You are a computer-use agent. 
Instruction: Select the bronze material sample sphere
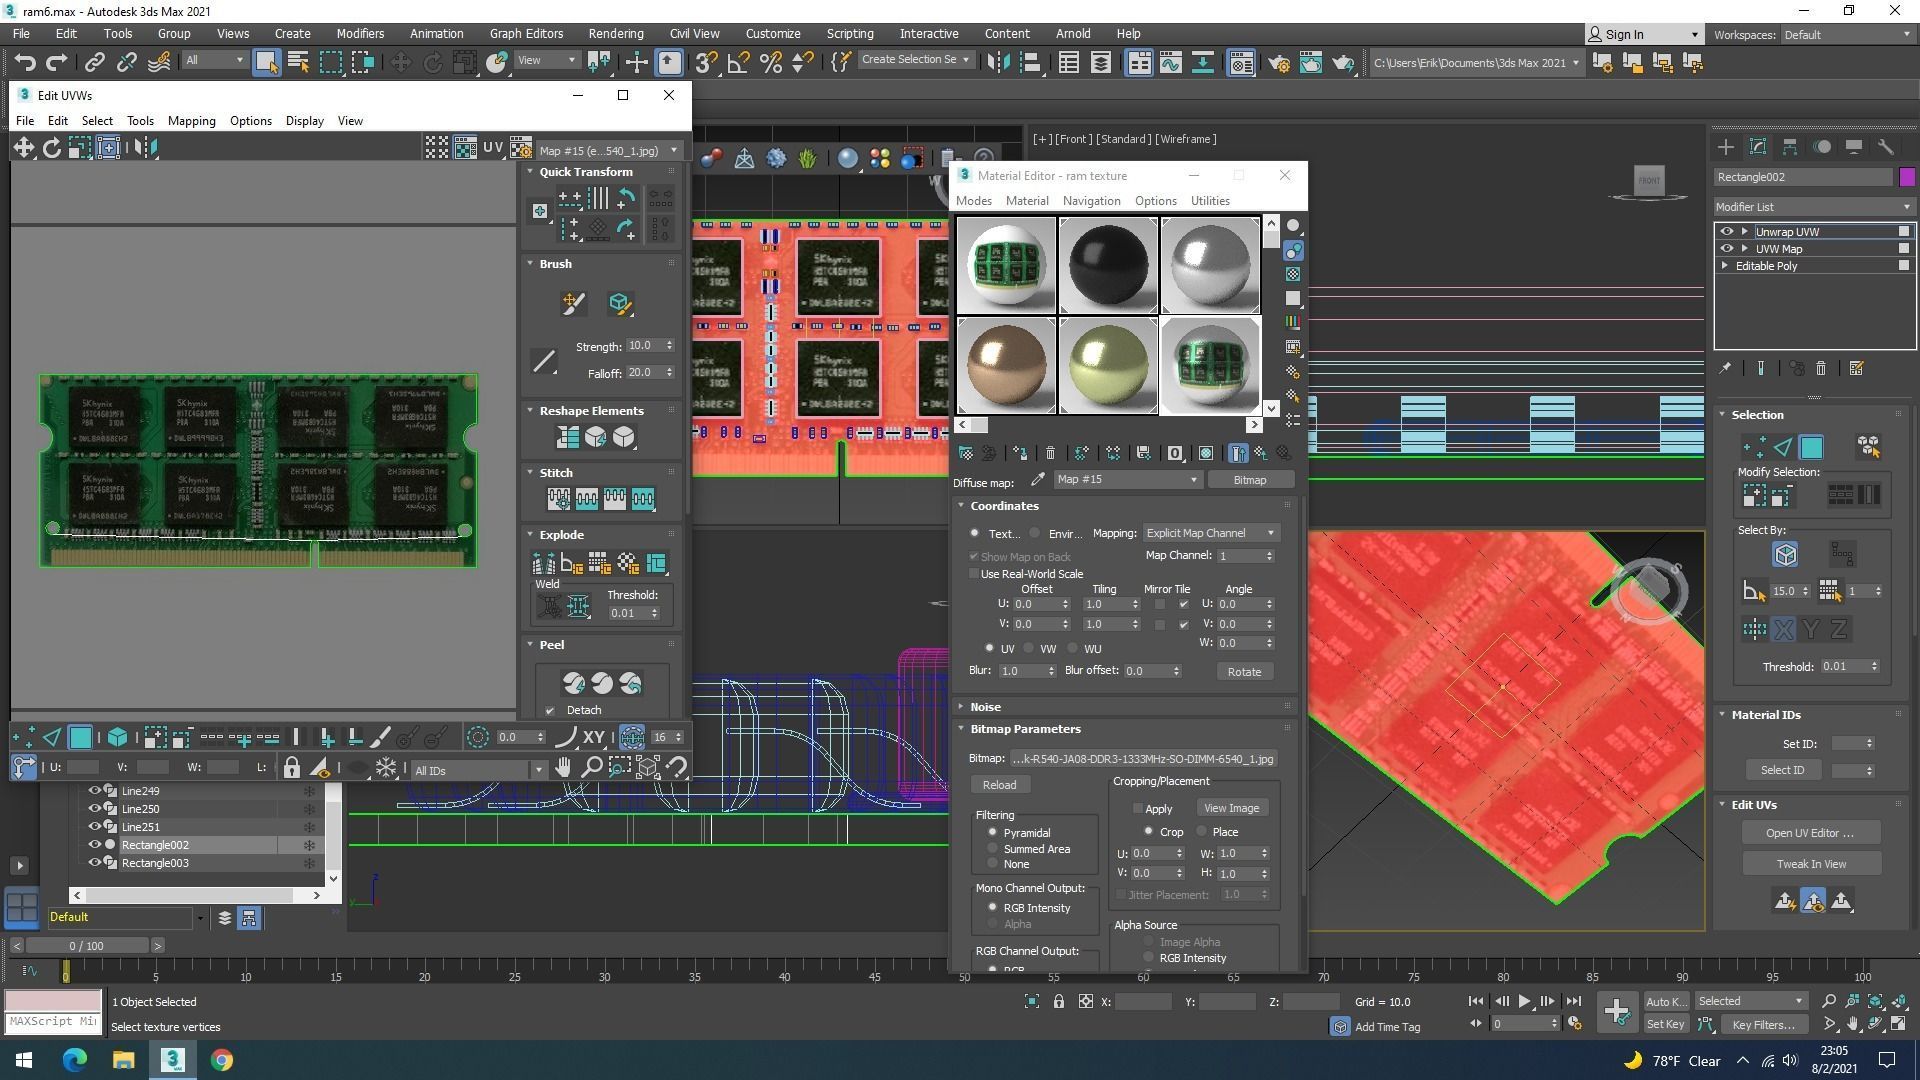pyautogui.click(x=1006, y=365)
